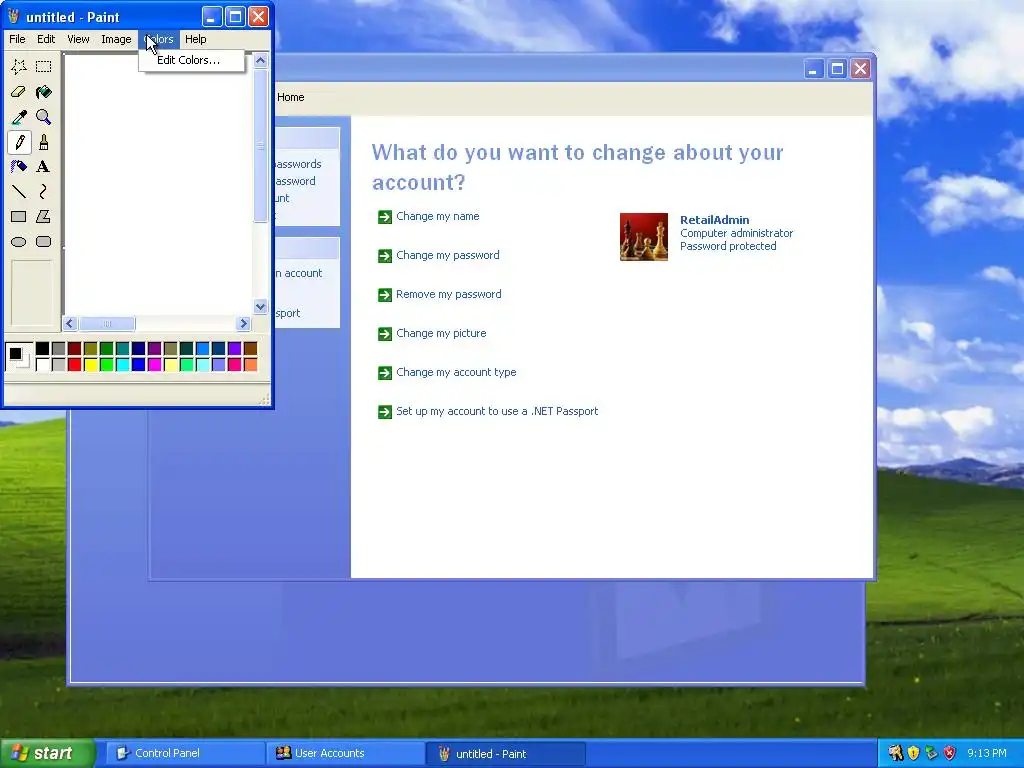This screenshot has height=768, width=1024.
Task: Maximize the User Accounts window
Action: 837,69
